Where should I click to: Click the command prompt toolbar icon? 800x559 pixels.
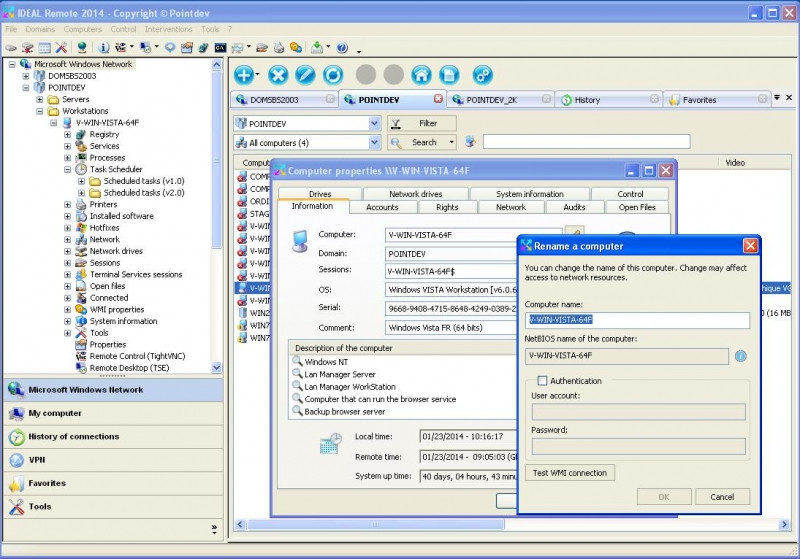(x=220, y=48)
